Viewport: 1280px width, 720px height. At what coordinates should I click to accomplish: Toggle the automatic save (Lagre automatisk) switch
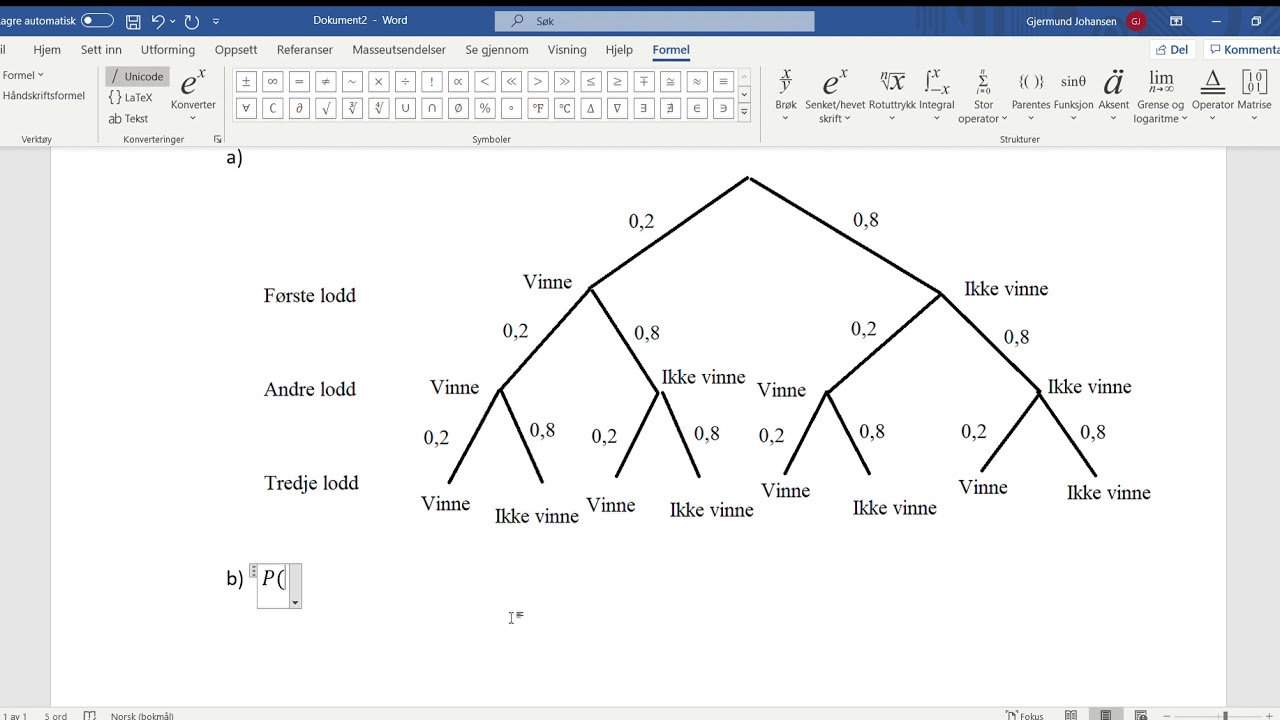tap(97, 20)
